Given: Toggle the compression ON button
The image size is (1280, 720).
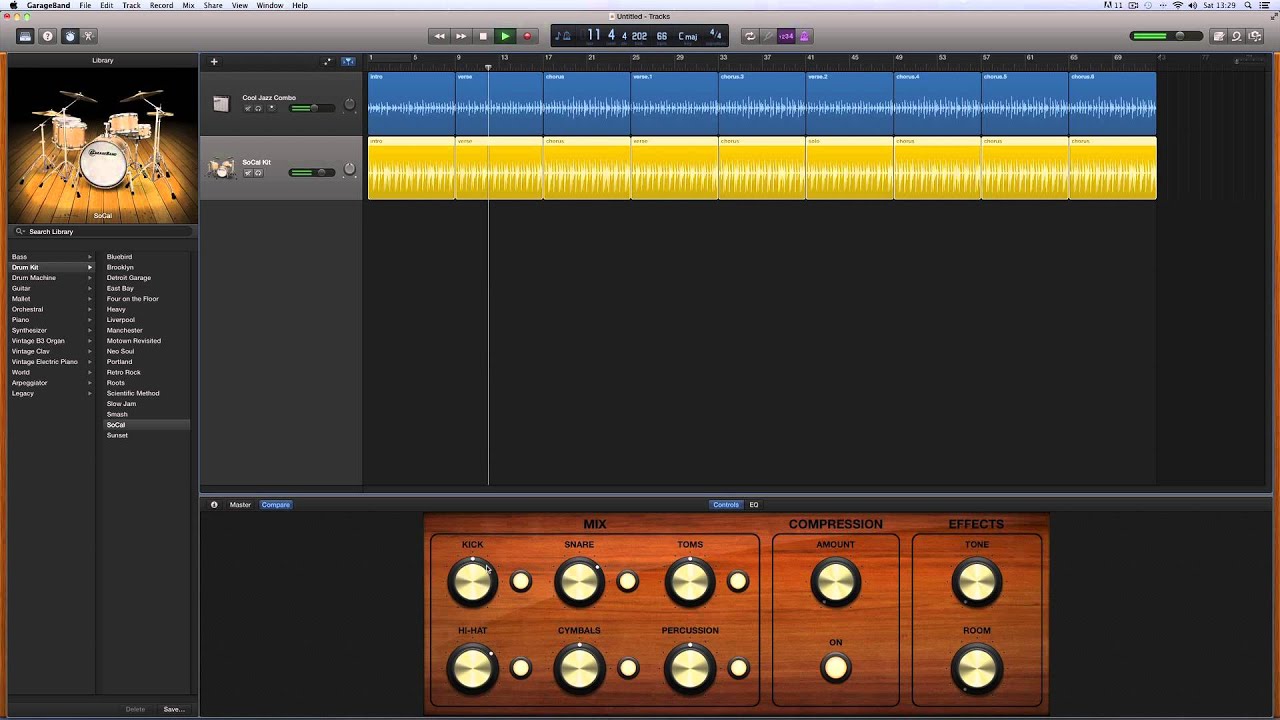Looking at the screenshot, I should click(836, 668).
